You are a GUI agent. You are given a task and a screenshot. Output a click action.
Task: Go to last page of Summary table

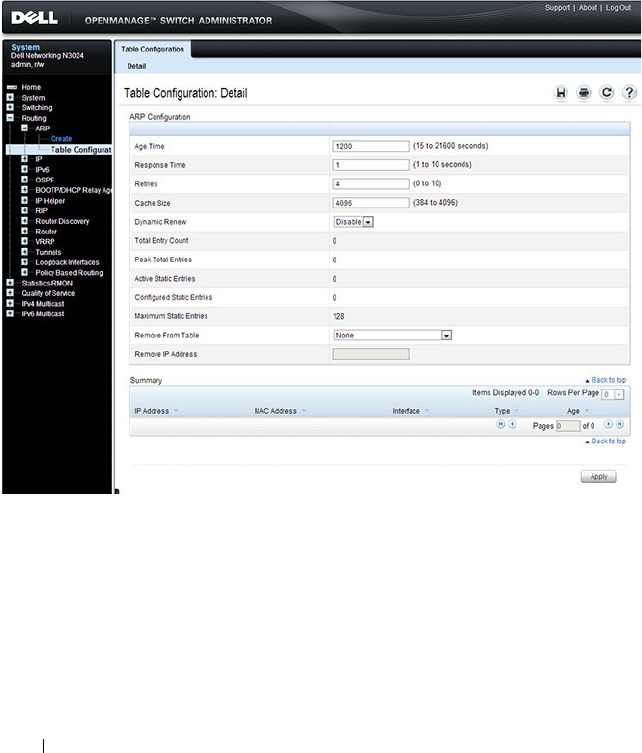coord(620,424)
